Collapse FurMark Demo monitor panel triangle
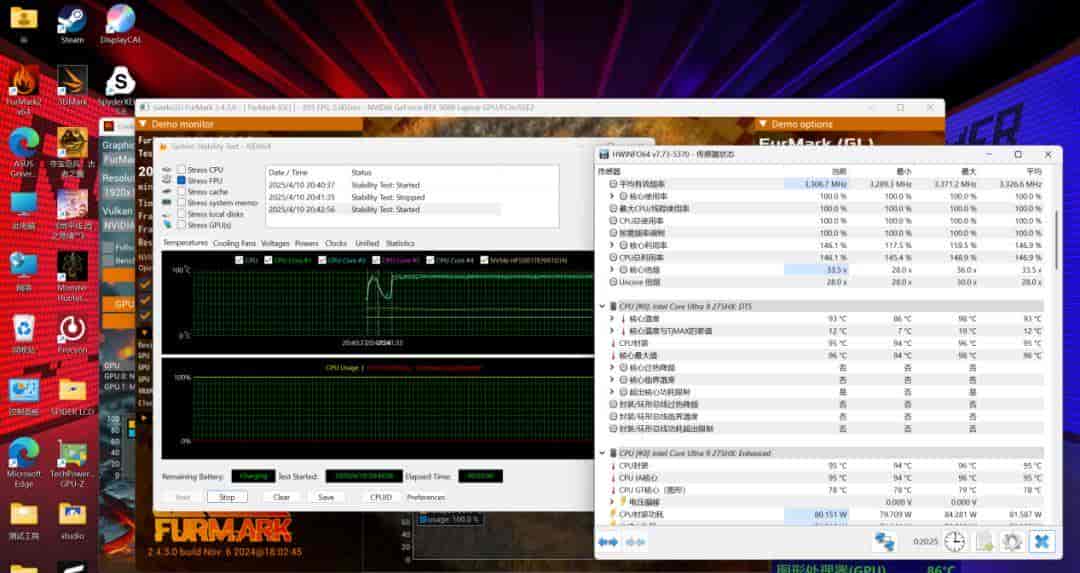This screenshot has height=573, width=1080. click(143, 124)
